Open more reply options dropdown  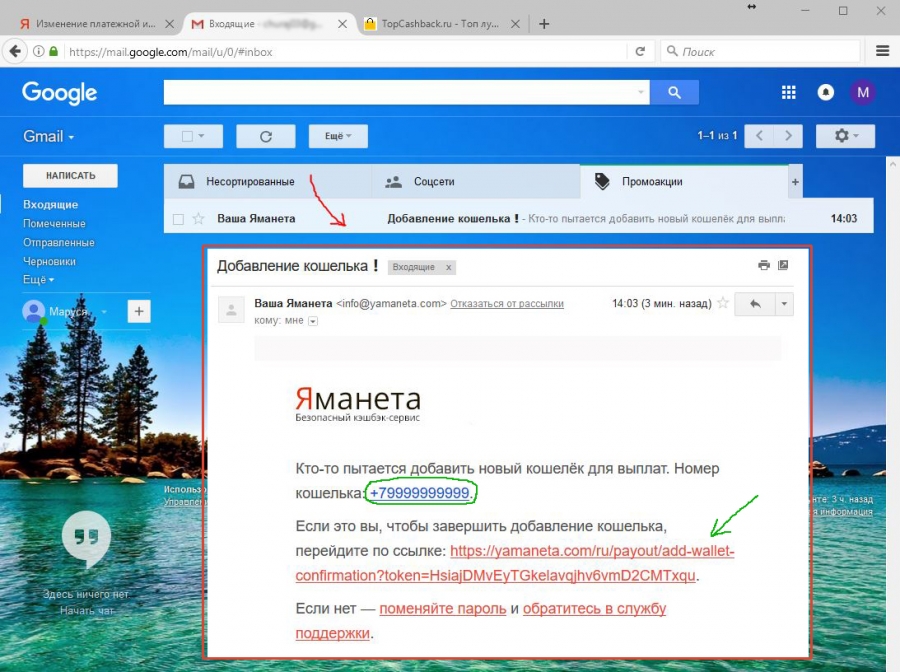click(784, 304)
